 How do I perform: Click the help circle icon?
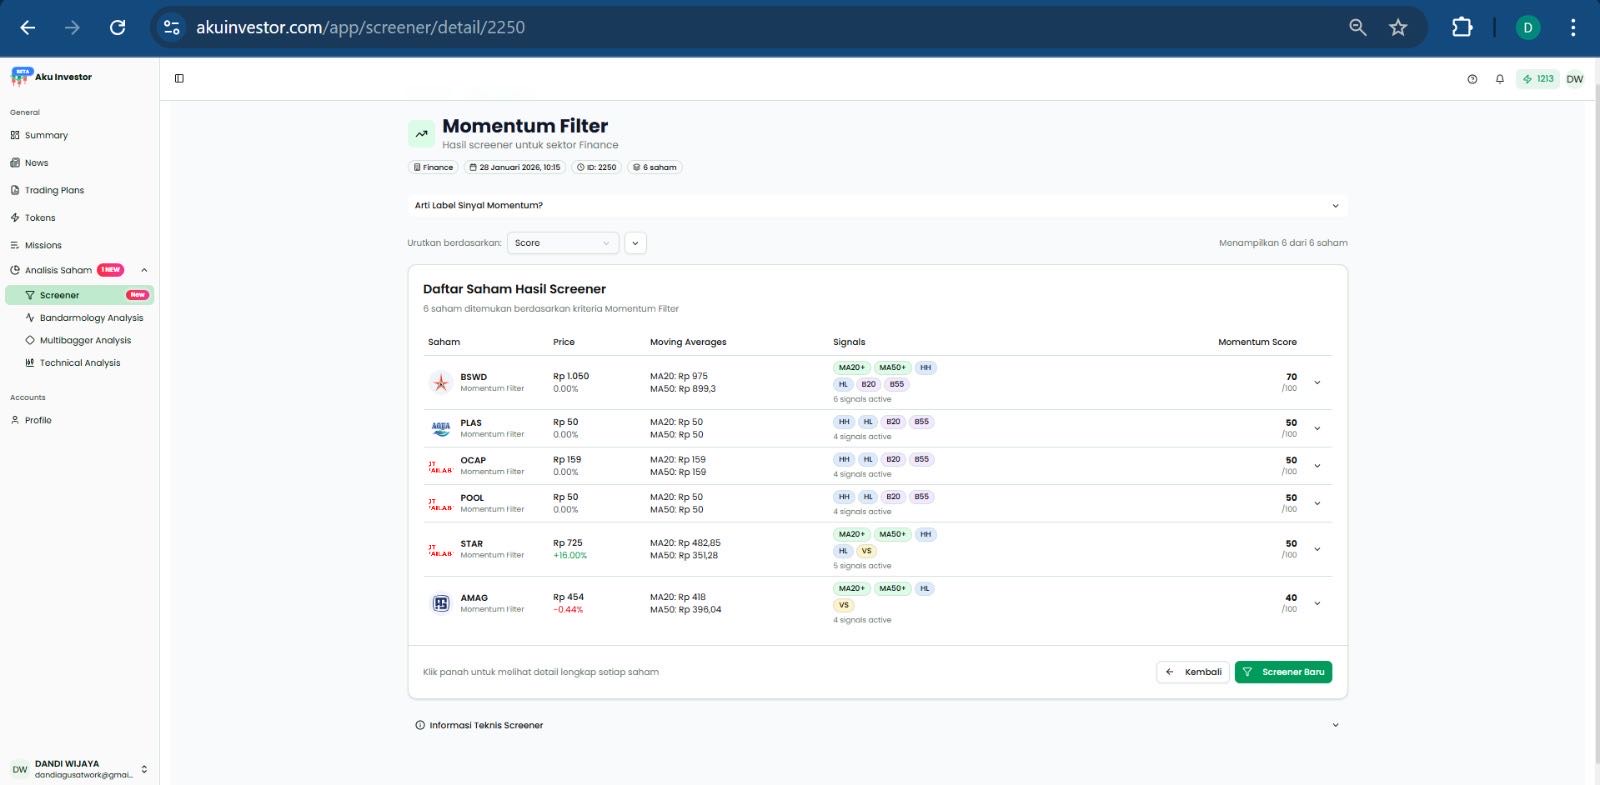pos(1472,79)
